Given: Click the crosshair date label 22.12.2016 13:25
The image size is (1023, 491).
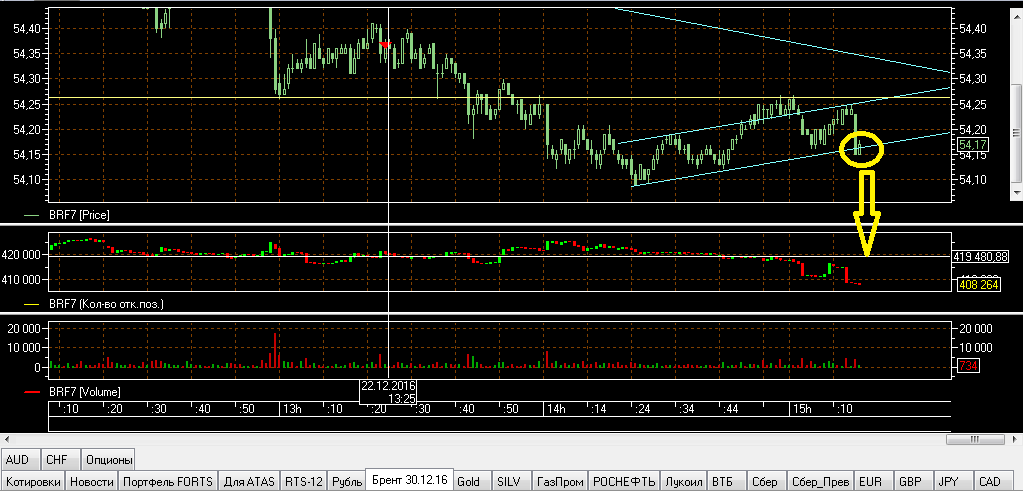Looking at the screenshot, I should point(388,393).
